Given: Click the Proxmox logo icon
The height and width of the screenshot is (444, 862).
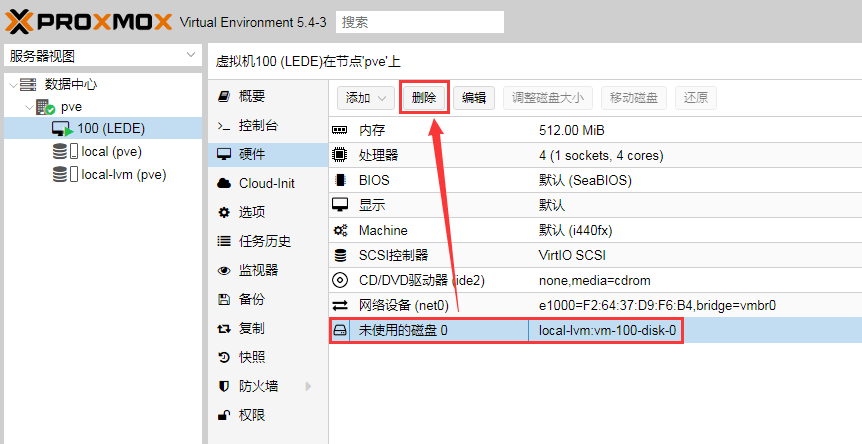Looking at the screenshot, I should point(19,21).
